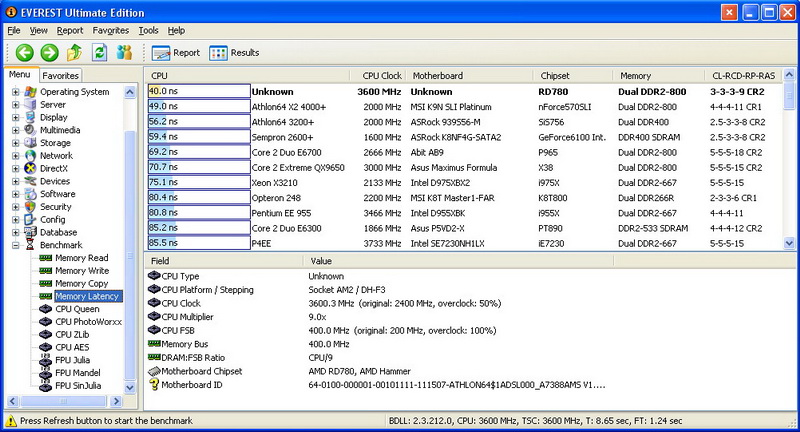Sort by the CPU Clock column header
The height and width of the screenshot is (432, 800).
[x=376, y=75]
